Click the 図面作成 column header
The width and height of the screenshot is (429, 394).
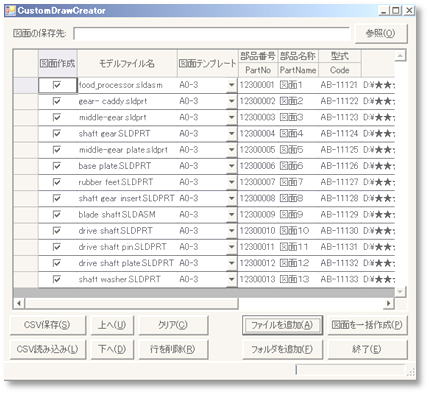pos(57,63)
